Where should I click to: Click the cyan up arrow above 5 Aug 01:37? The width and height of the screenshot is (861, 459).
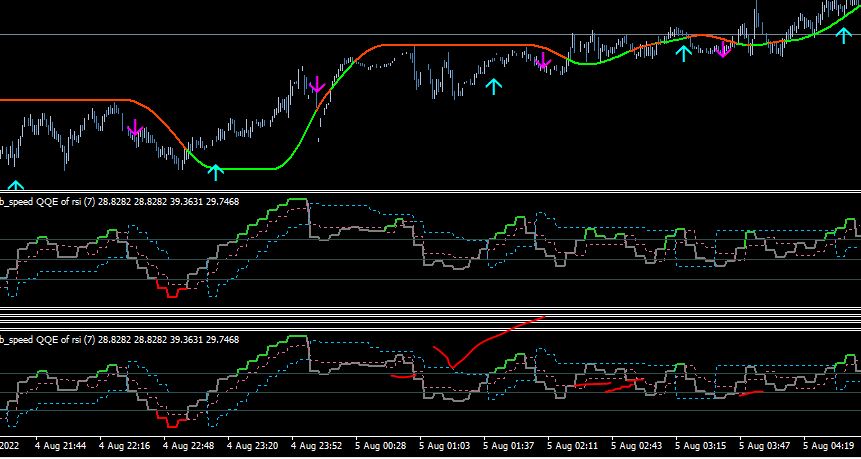pos(494,86)
